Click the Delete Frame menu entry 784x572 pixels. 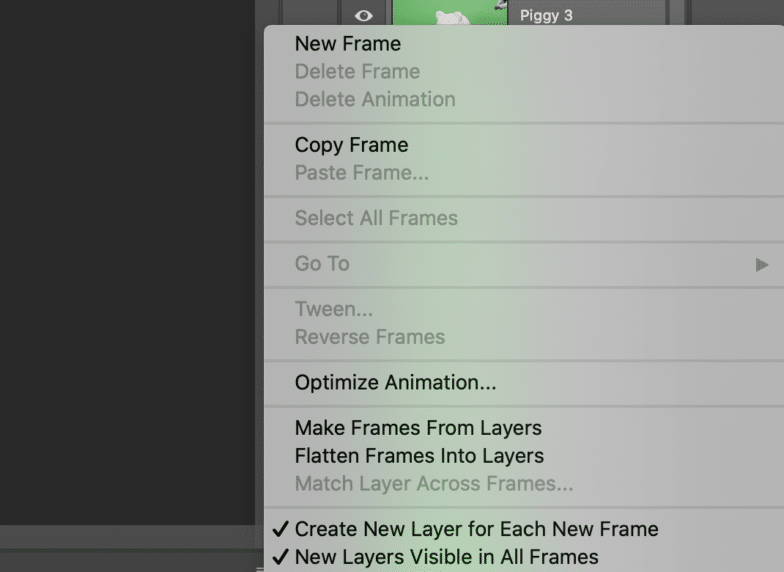357,72
